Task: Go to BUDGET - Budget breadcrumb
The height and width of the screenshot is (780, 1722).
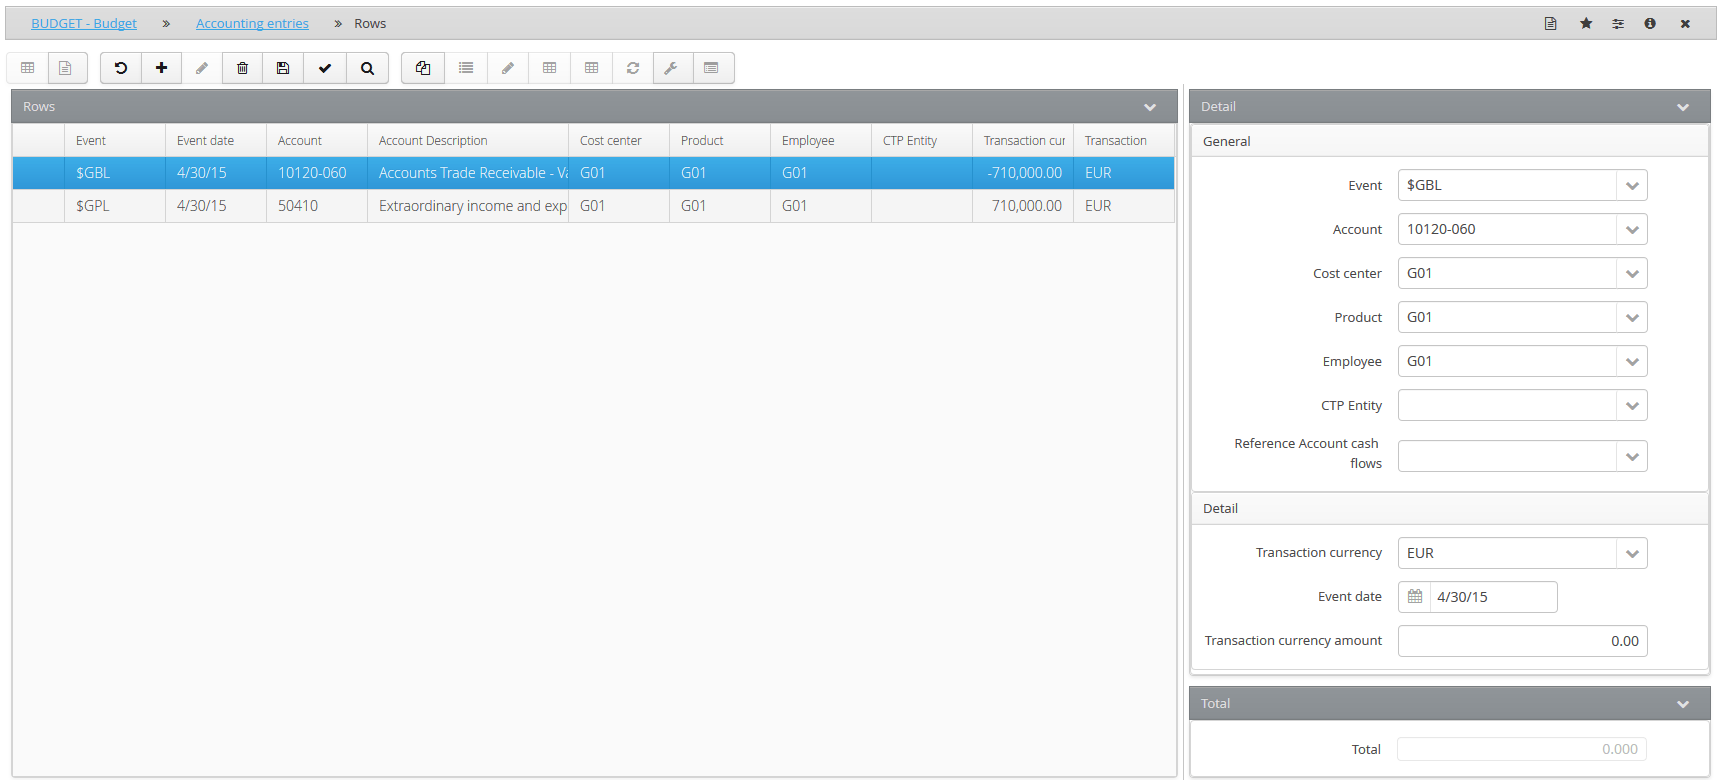Action: [x=84, y=23]
